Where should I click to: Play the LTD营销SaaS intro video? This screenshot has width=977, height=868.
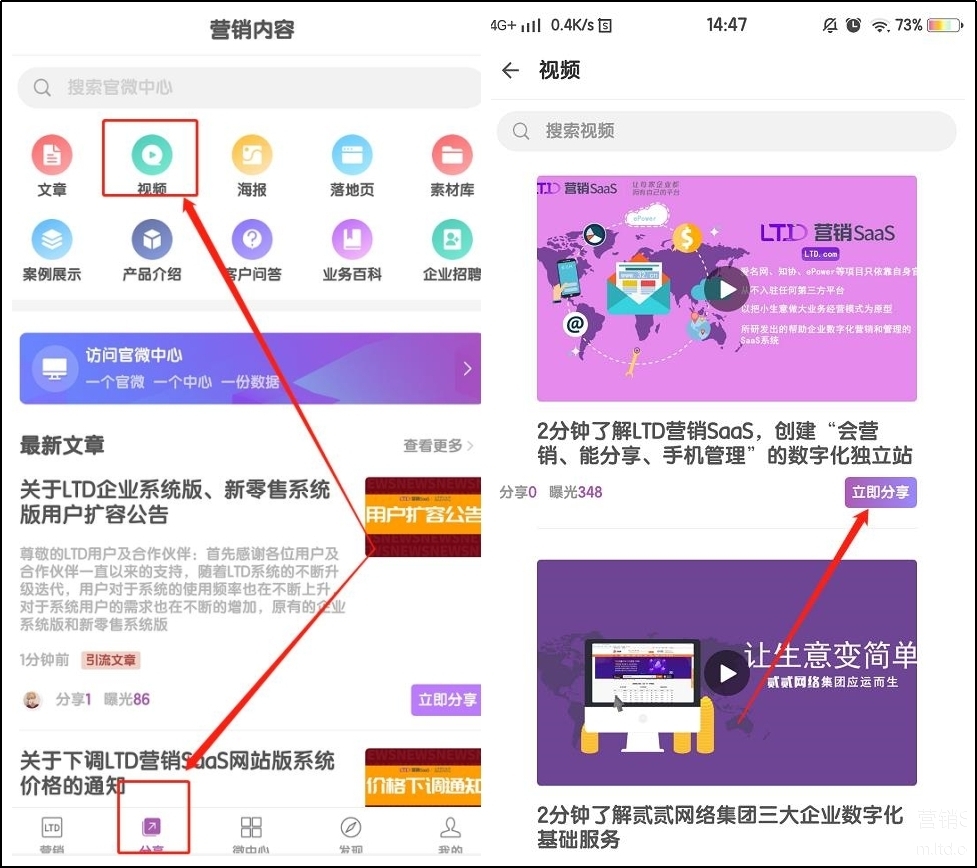[726, 289]
